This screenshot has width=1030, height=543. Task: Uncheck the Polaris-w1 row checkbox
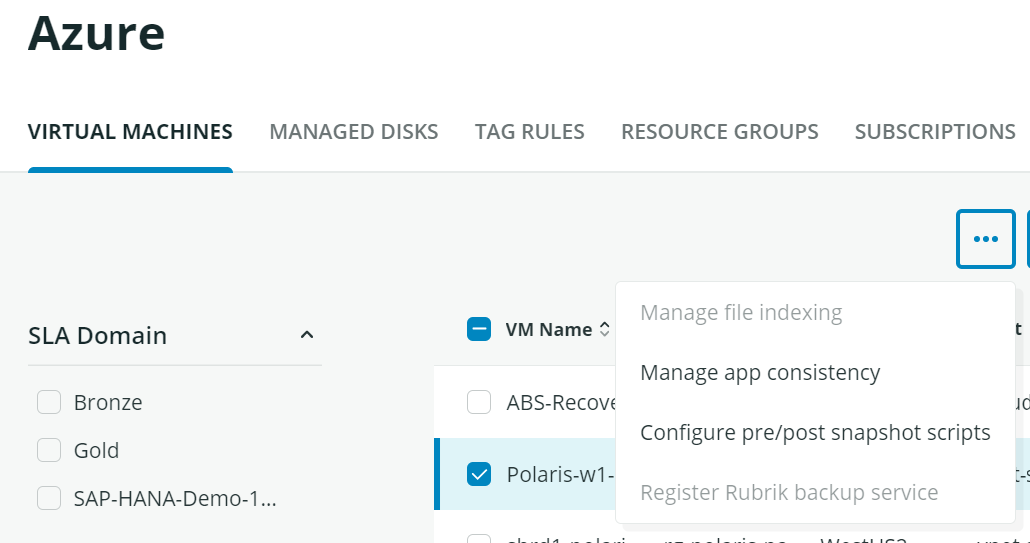[479, 474]
